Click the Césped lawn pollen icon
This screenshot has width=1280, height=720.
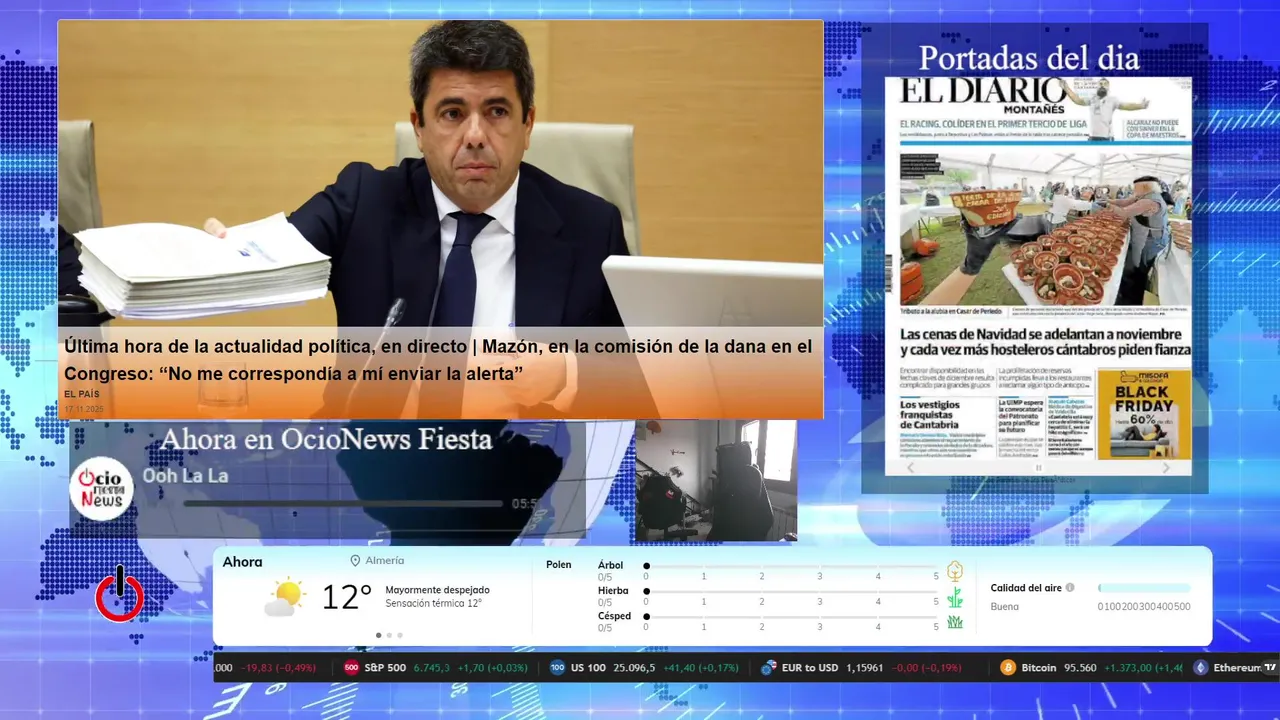point(955,622)
